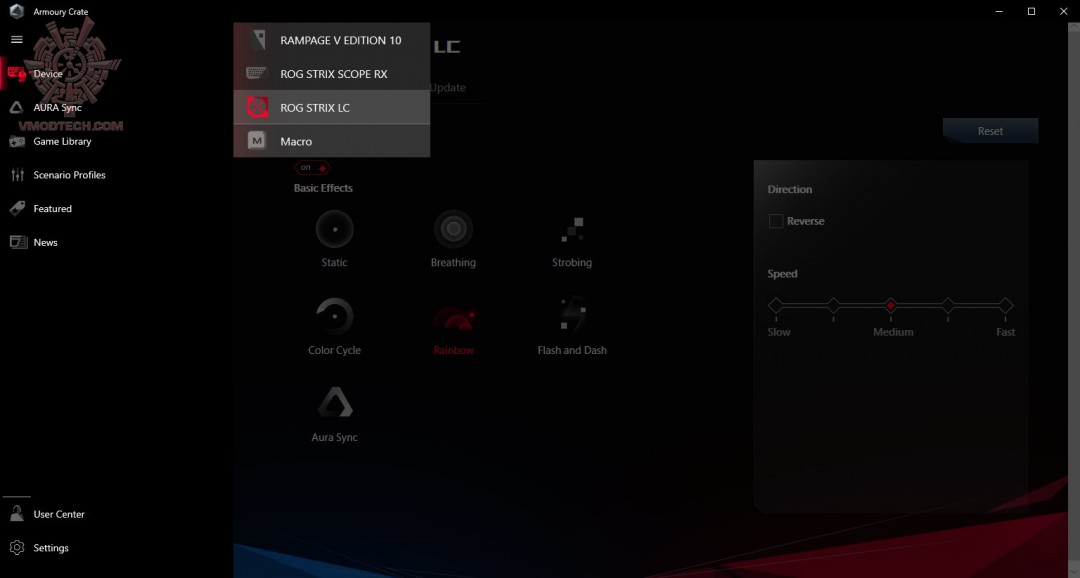This screenshot has width=1080, height=578.
Task: Click the Game Library controller icon
Action: (x=17, y=141)
